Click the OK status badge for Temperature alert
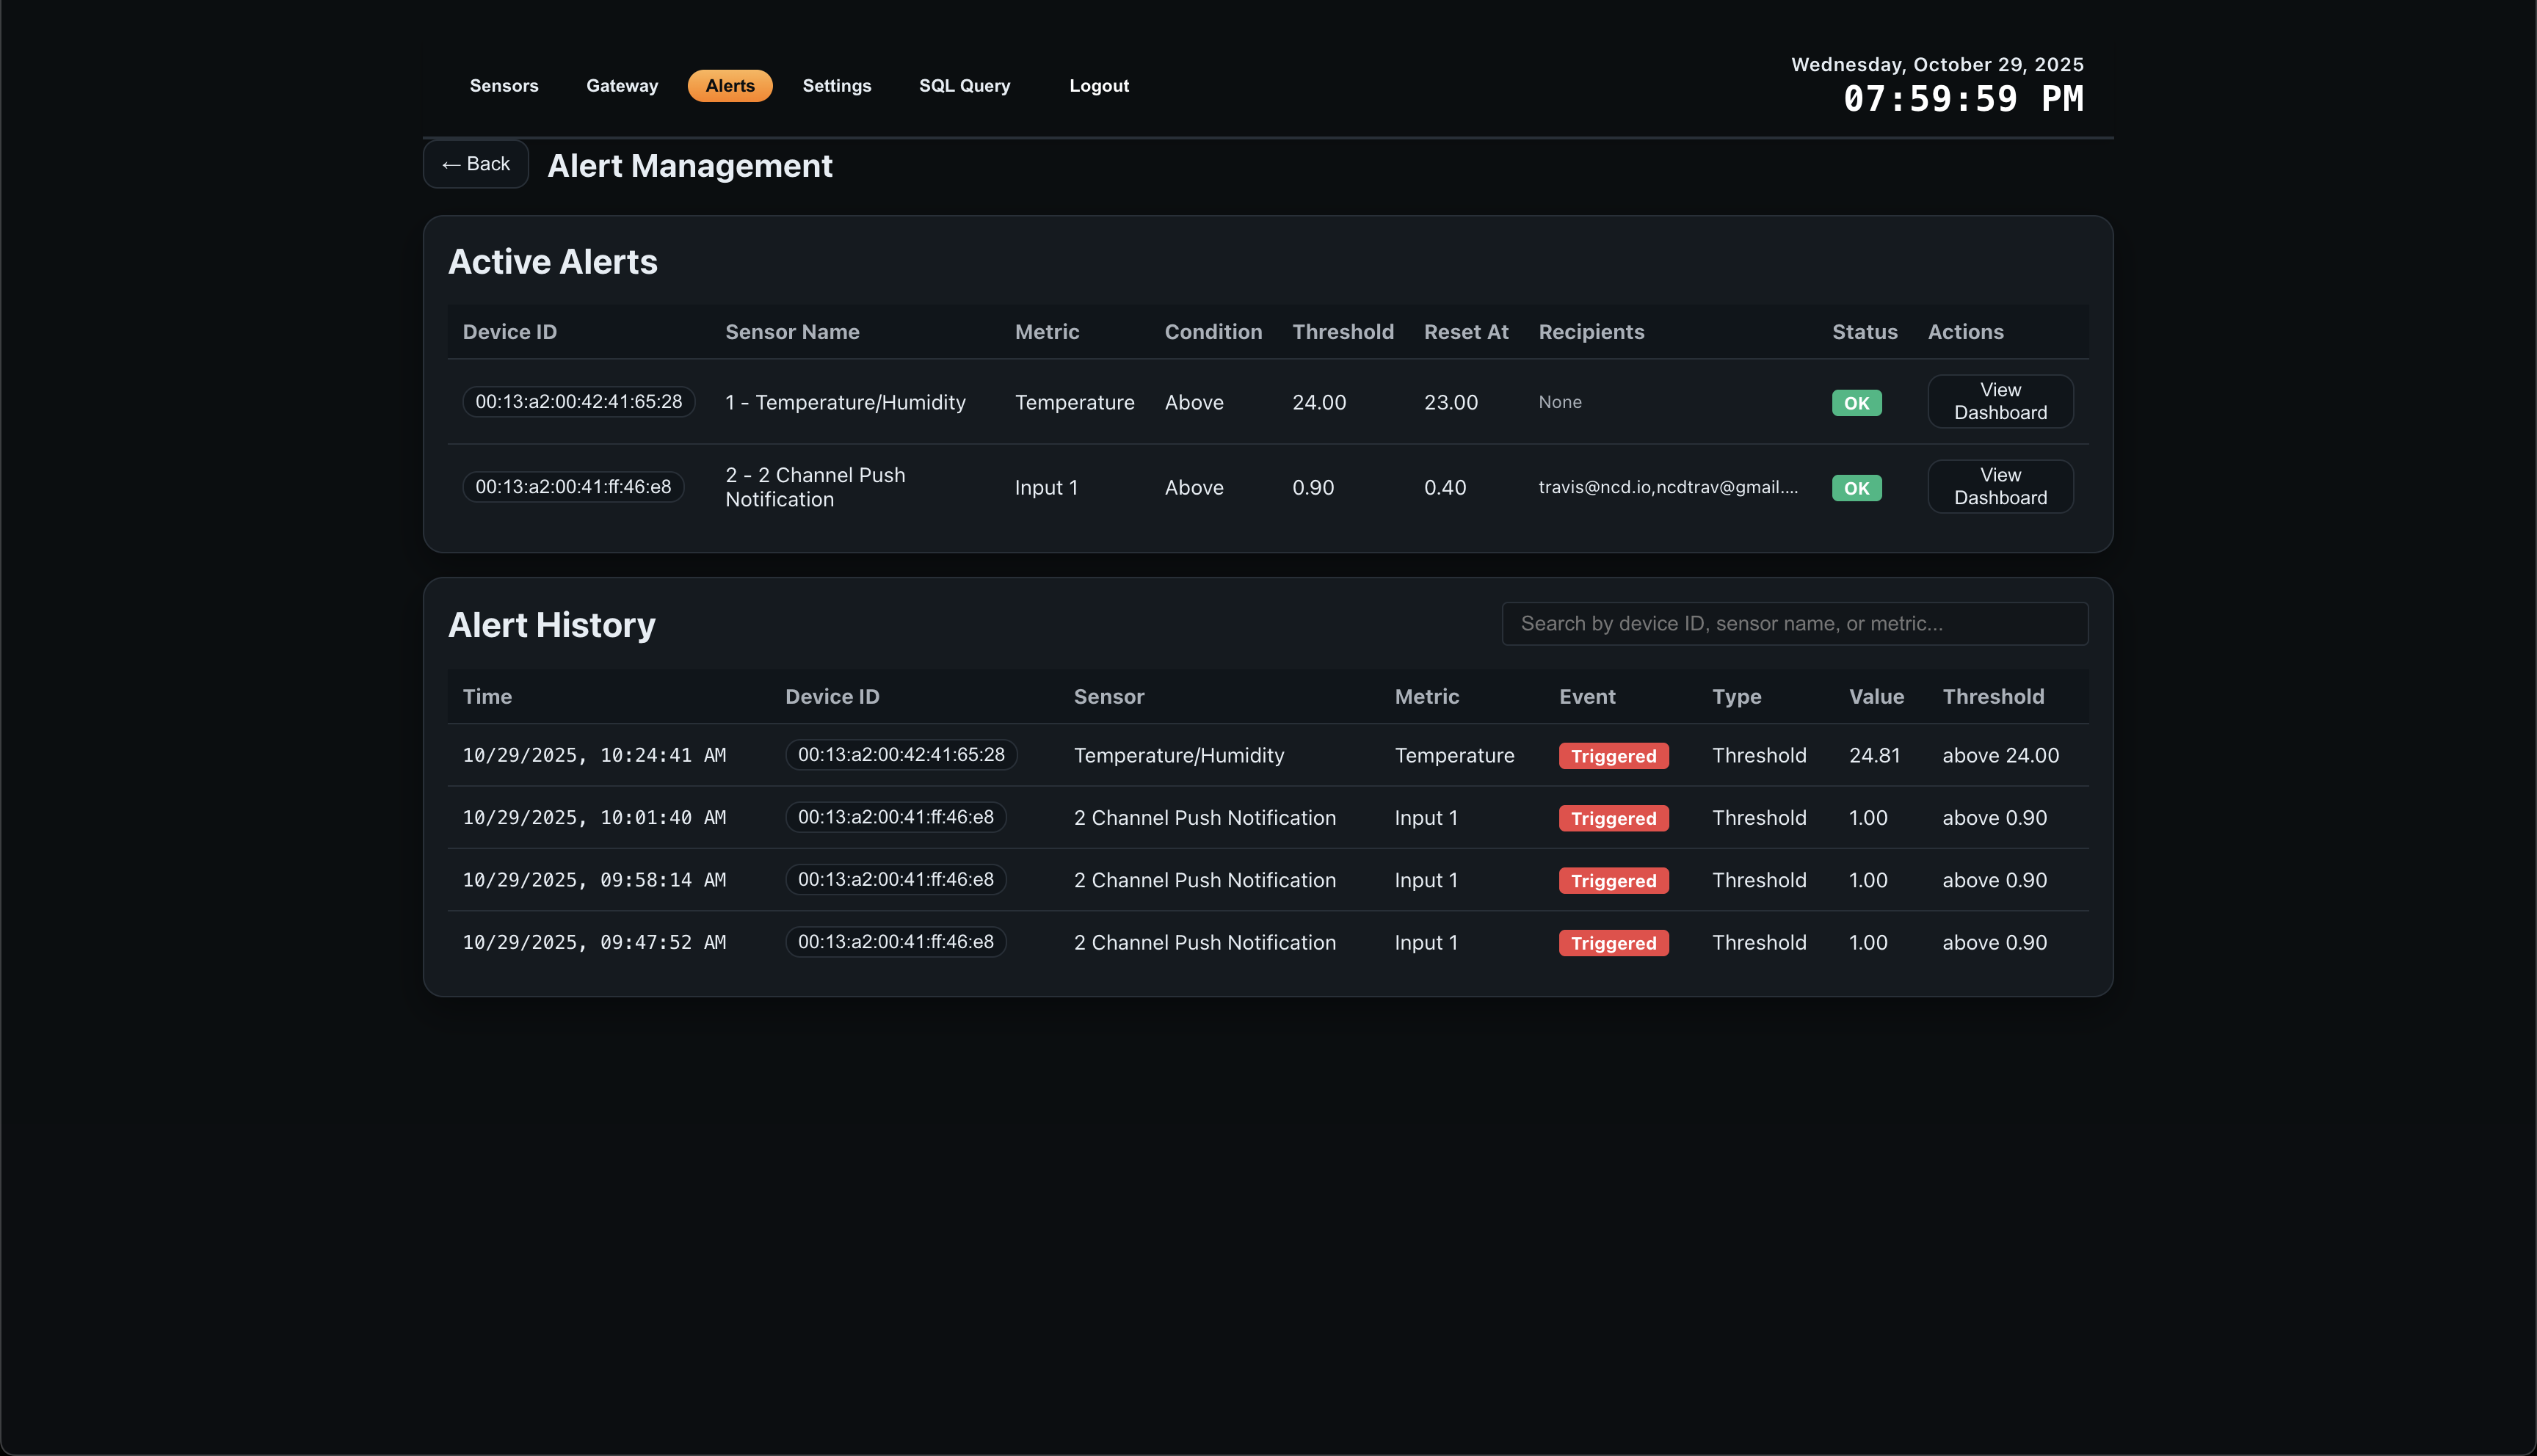 pos(1856,403)
